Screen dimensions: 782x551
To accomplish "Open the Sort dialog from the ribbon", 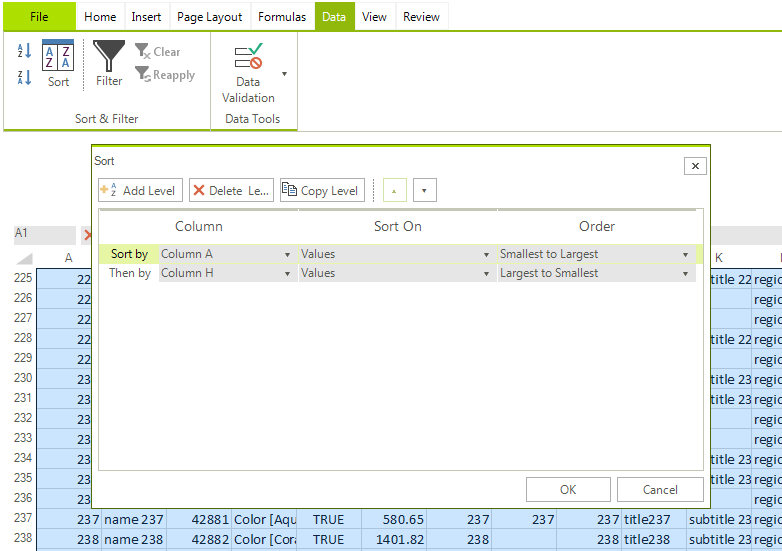I will 58,64.
